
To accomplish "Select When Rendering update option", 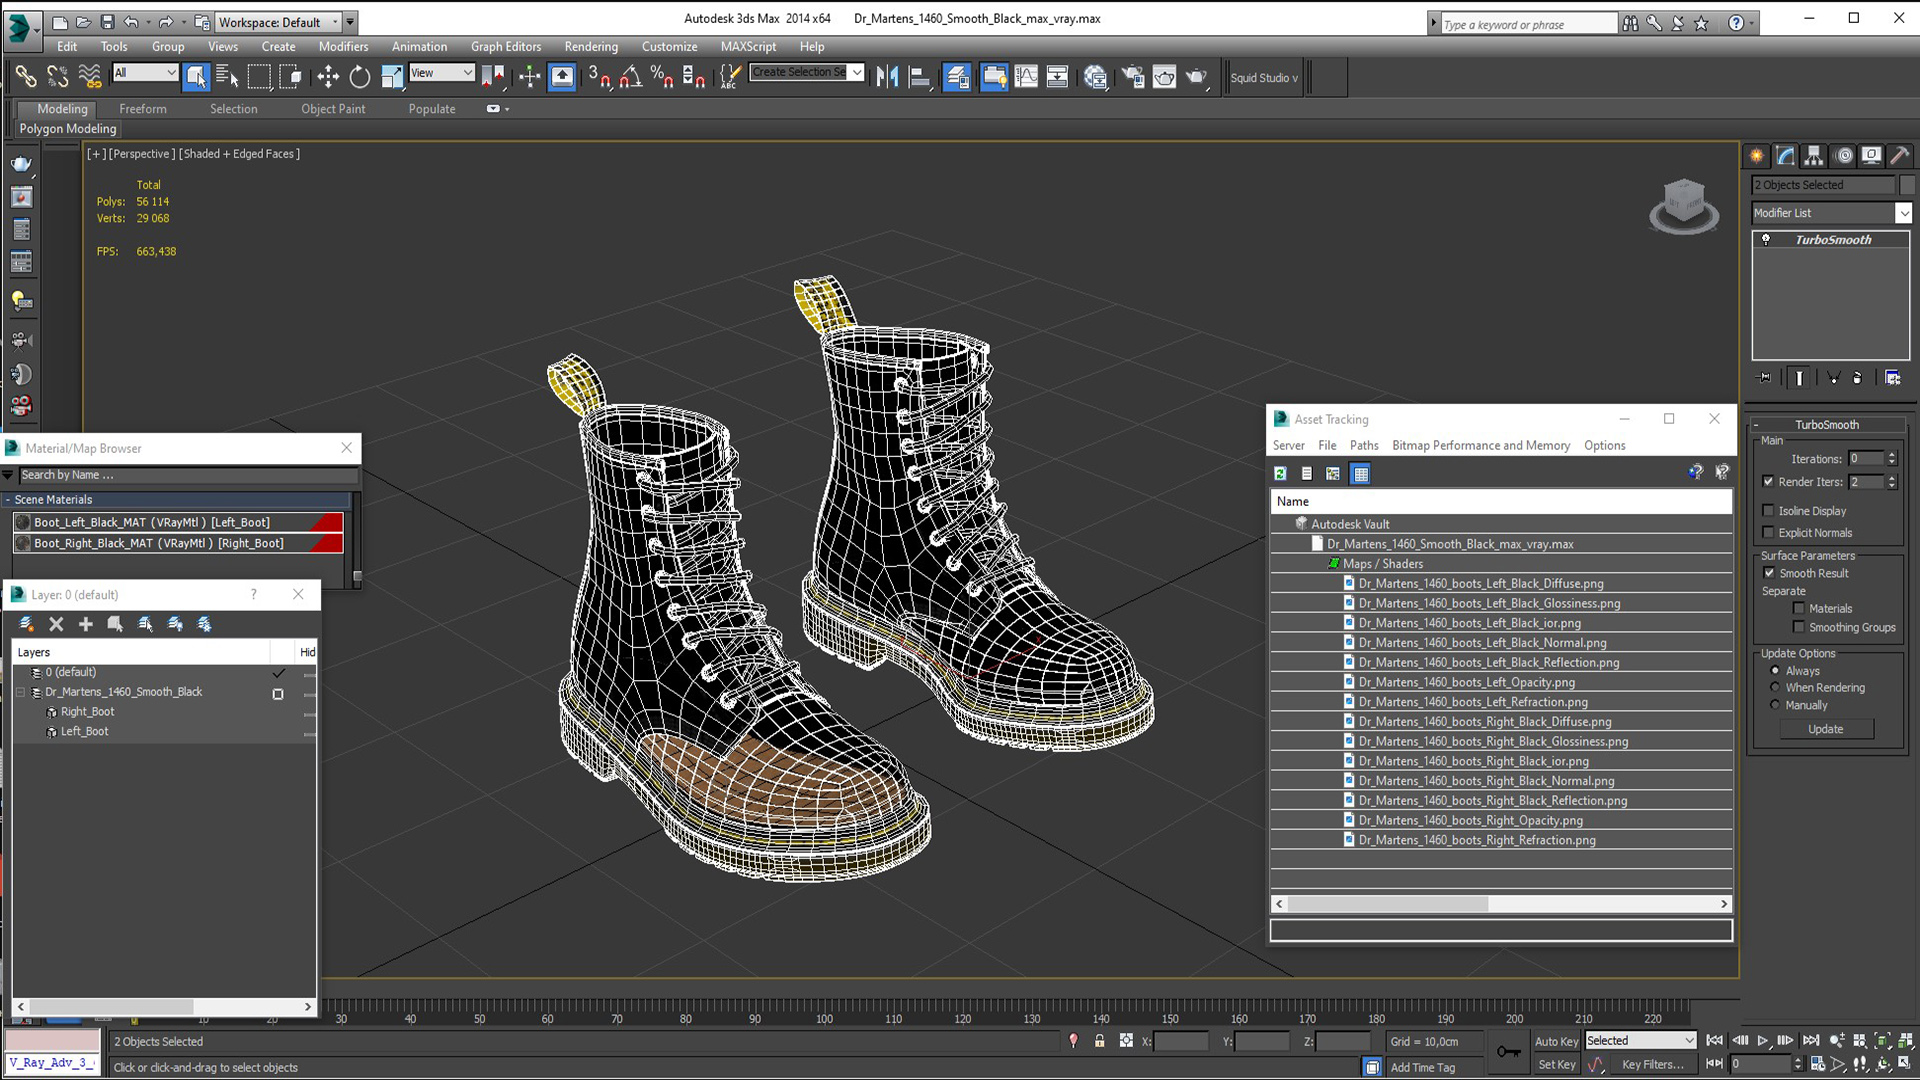I will pyautogui.click(x=1775, y=688).
